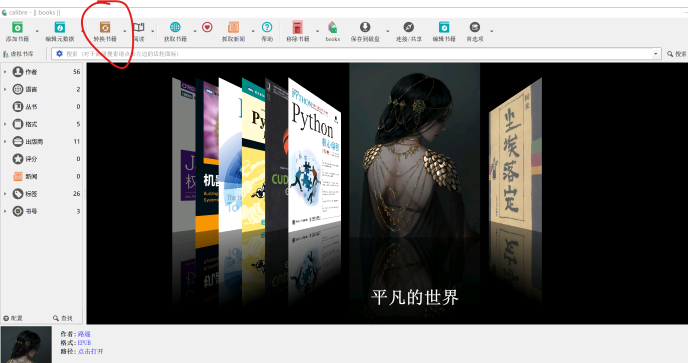Viewport: 688px width, 363px height.
Task: Click author link 路遥
Action: click(84, 334)
